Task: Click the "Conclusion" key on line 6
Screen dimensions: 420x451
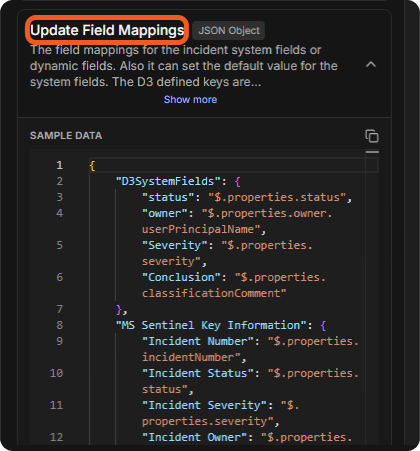Action: (181, 277)
